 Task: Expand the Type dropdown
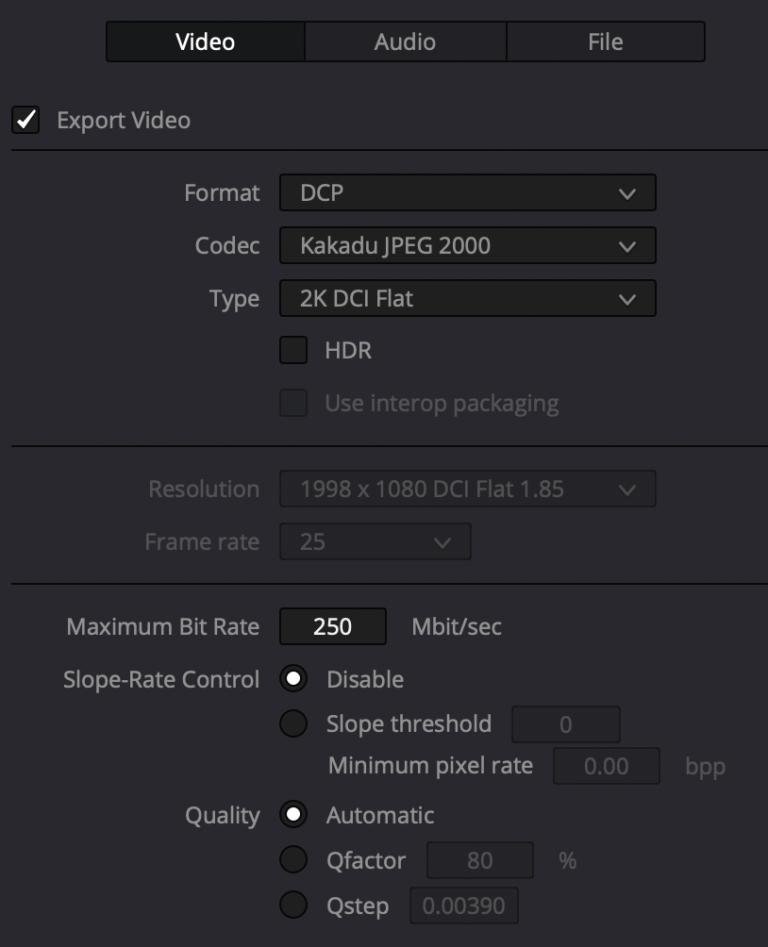tap(467, 299)
